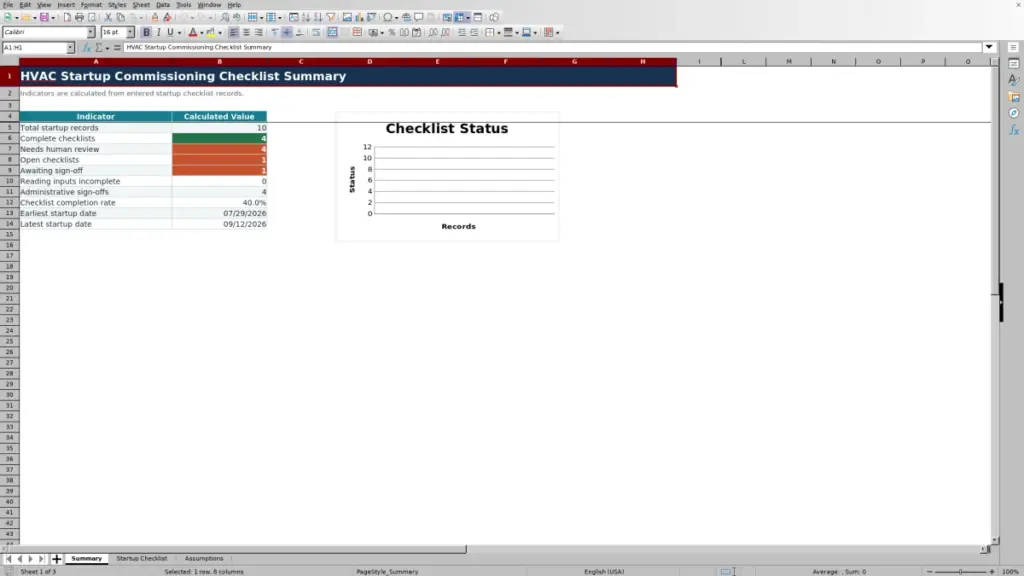
Task: Expand the Name Box dropdown
Action: click(70, 48)
